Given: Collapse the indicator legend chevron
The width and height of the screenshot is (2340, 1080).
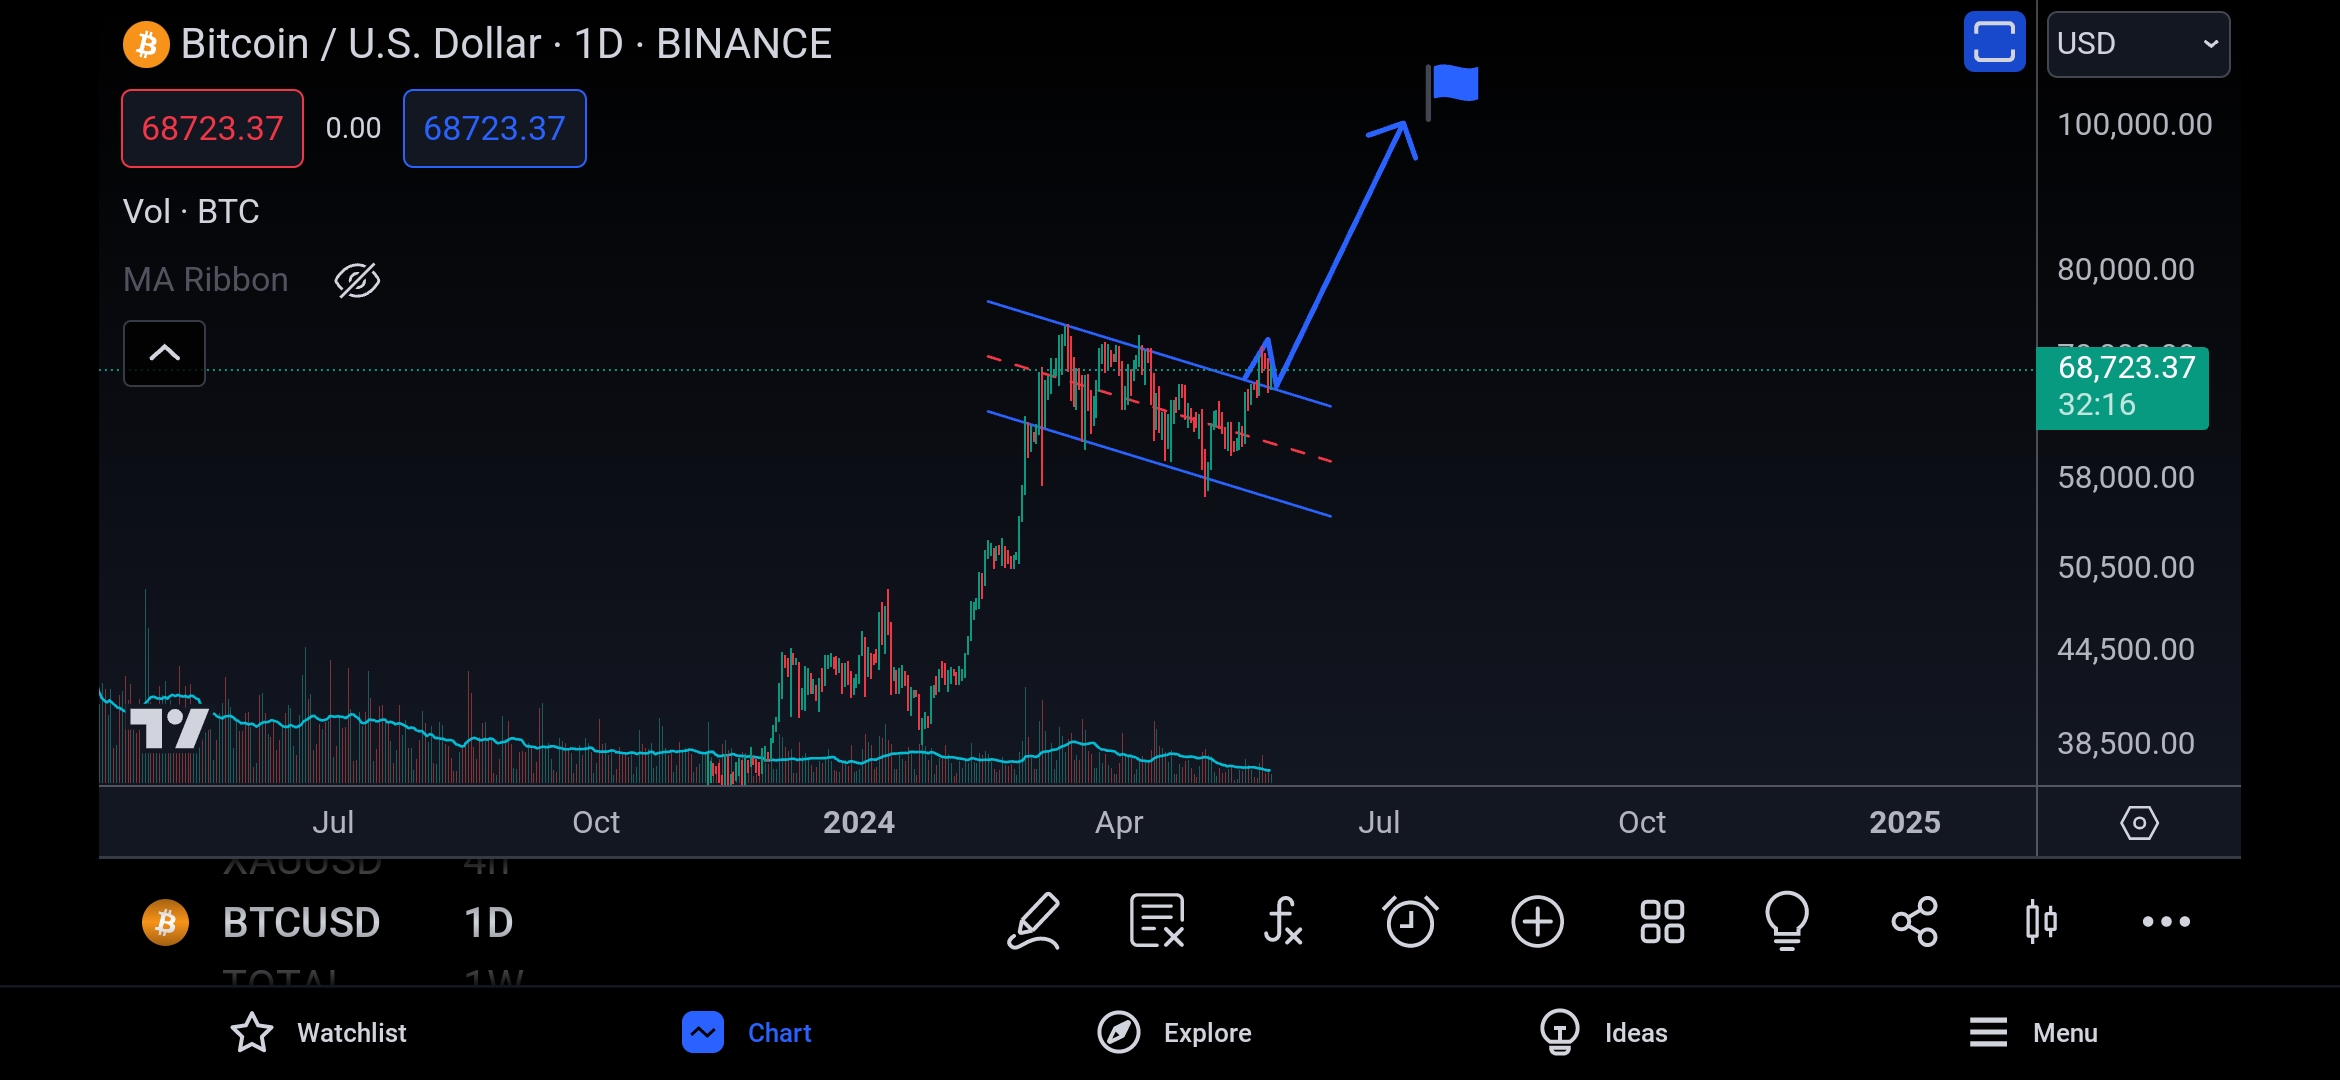Looking at the screenshot, I should click(164, 353).
